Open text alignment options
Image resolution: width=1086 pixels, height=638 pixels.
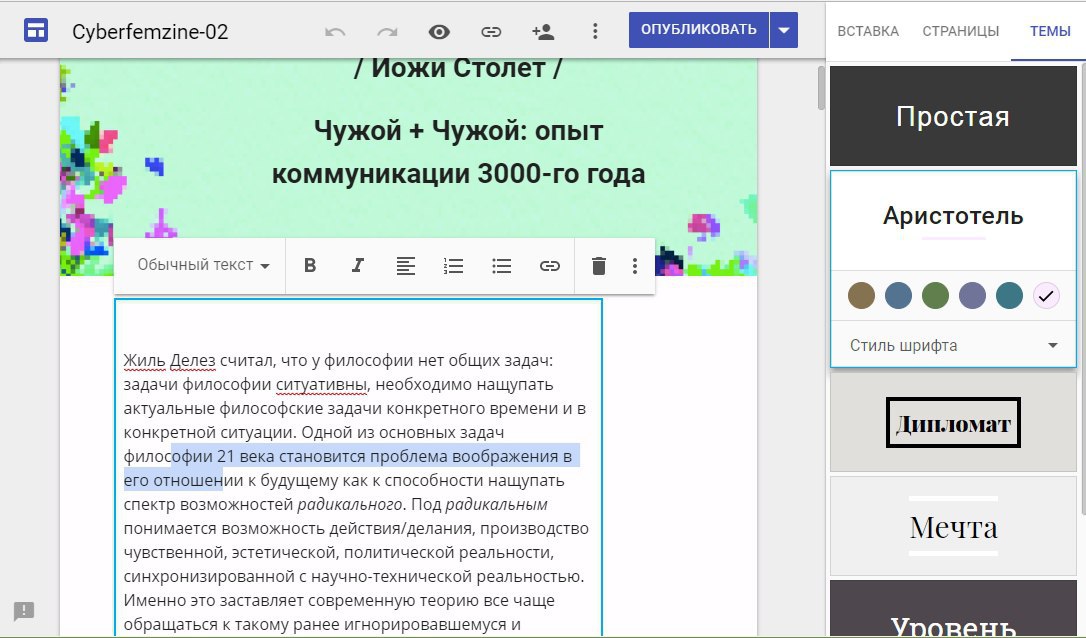pos(406,265)
